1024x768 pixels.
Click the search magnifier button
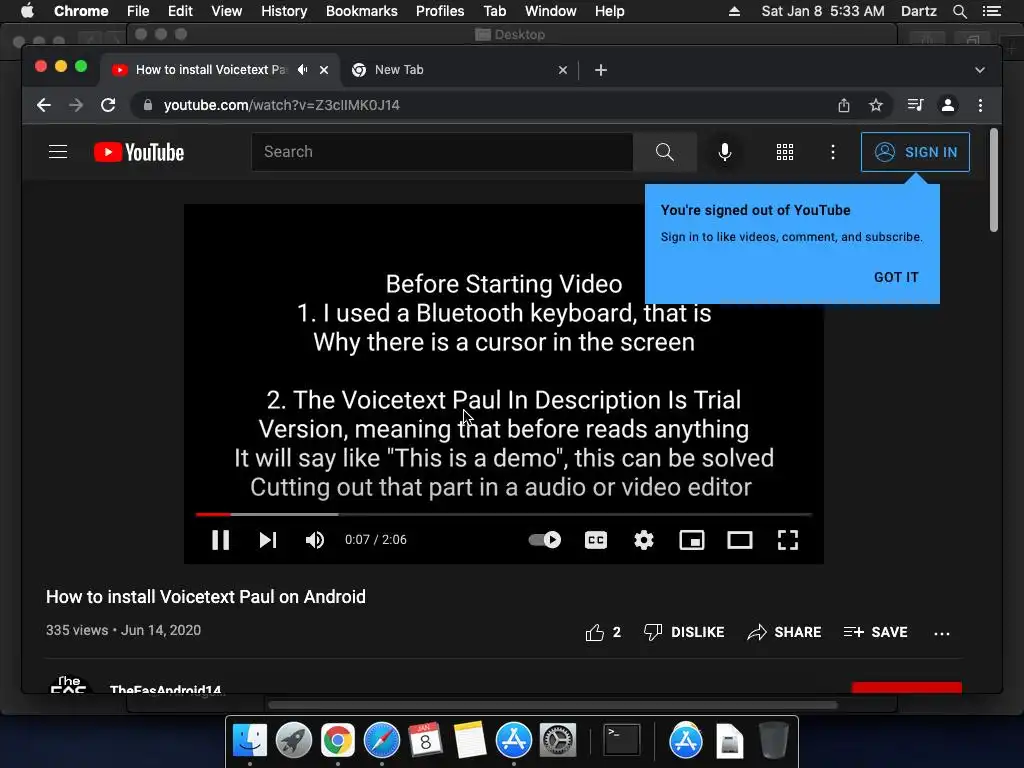coord(665,152)
